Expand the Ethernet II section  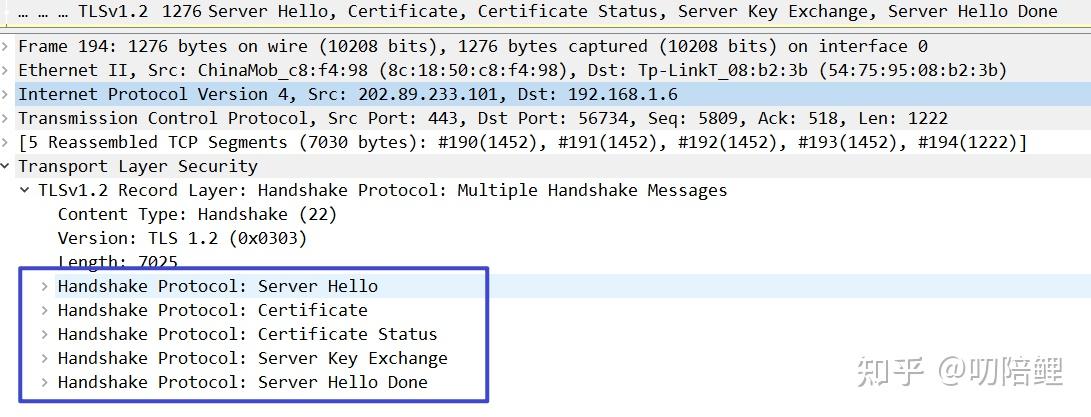pyautogui.click(x=8, y=71)
